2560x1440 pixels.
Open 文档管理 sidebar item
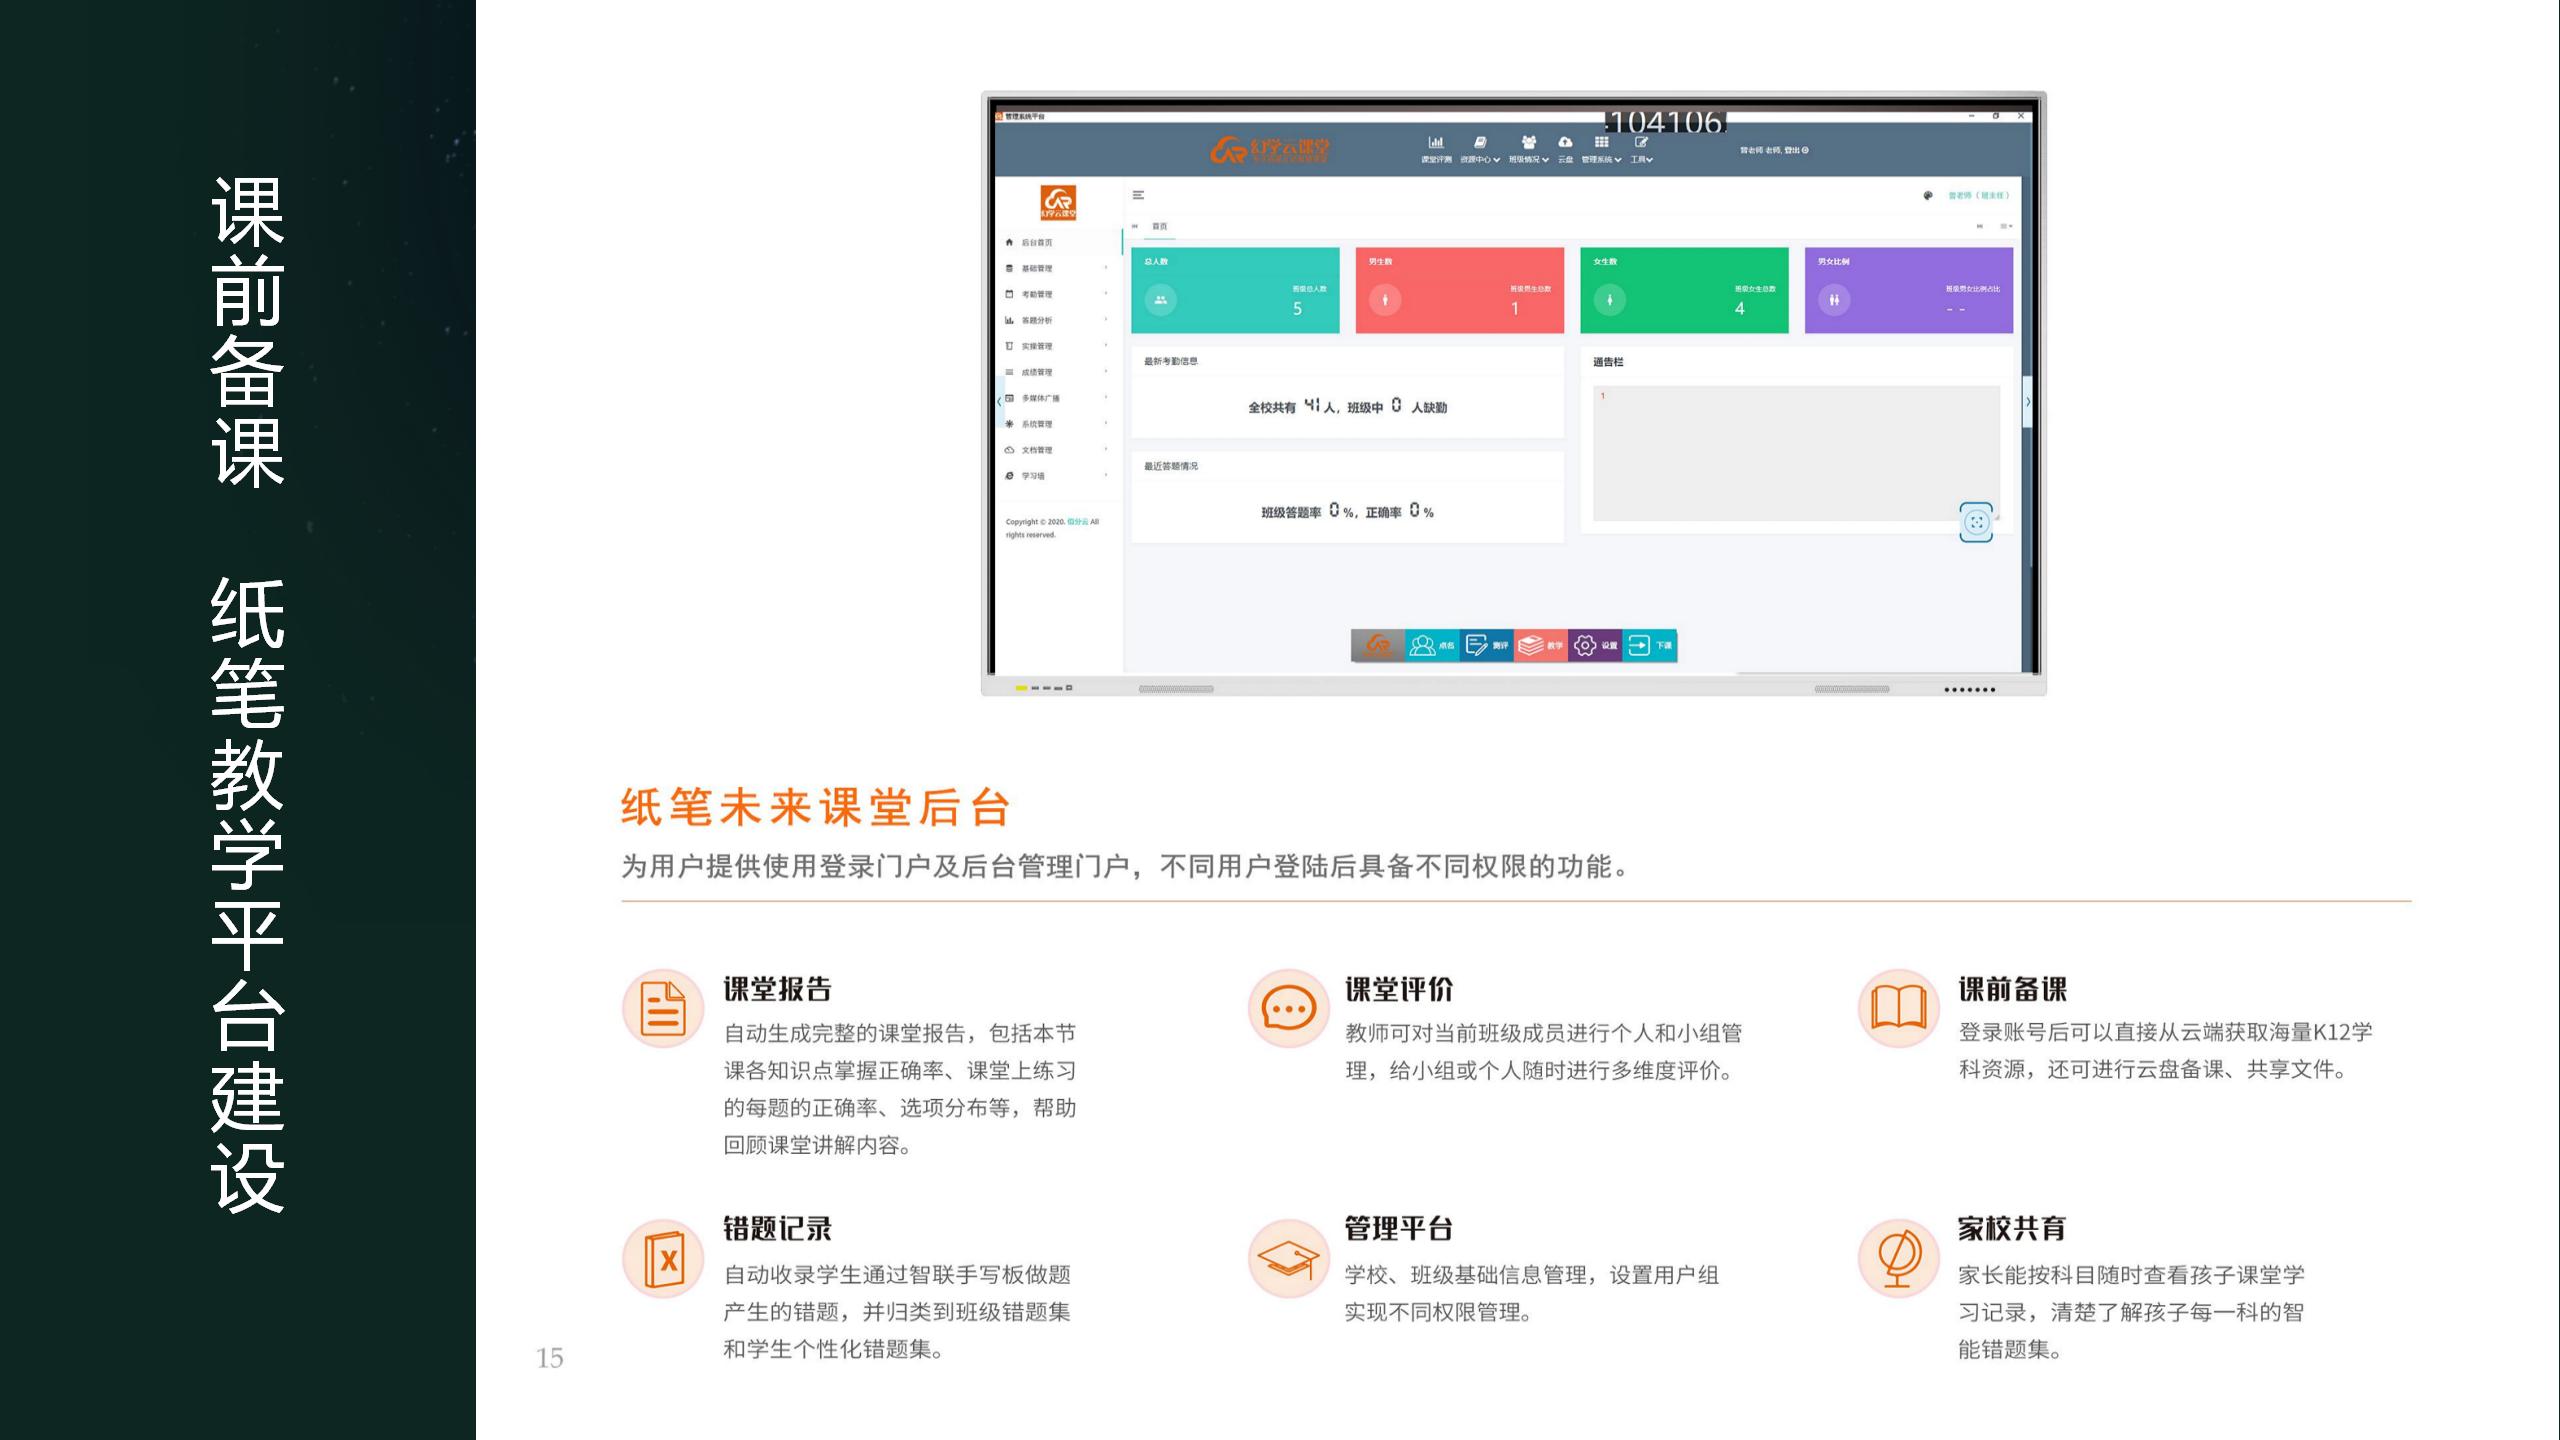click(x=1057, y=450)
